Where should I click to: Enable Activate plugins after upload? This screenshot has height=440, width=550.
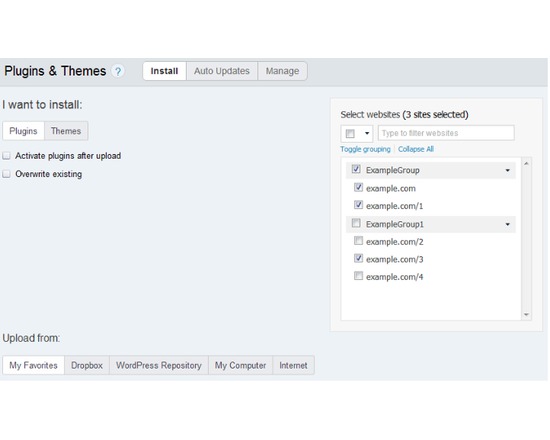tap(6, 155)
